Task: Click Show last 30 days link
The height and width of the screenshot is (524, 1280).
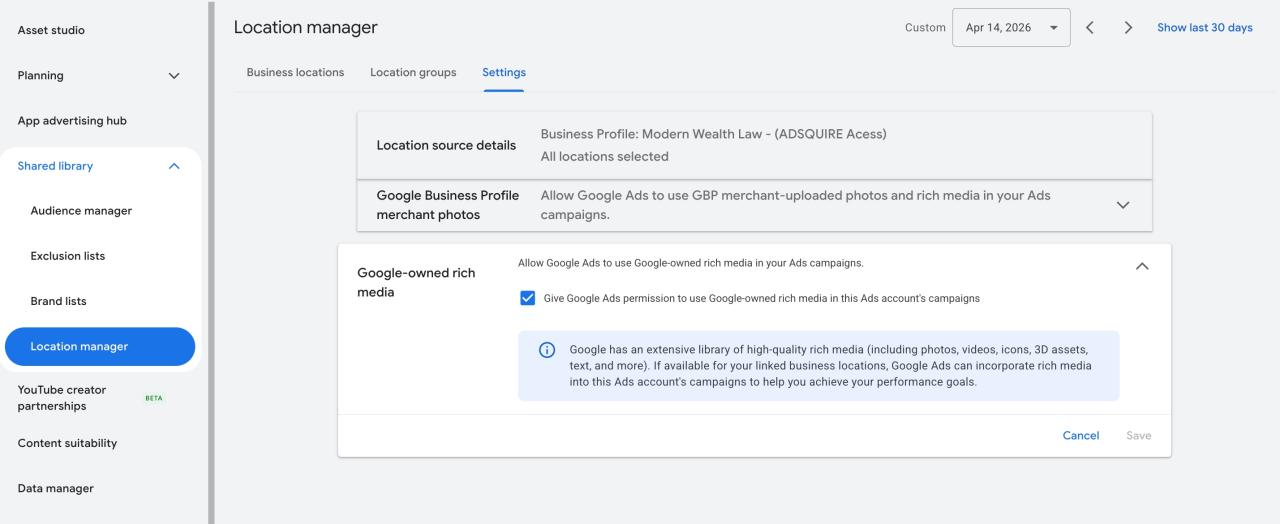Action: [1204, 28]
